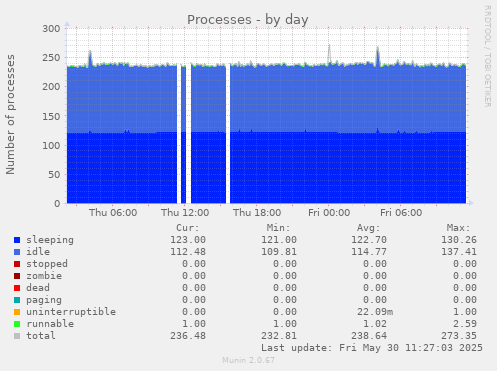The width and height of the screenshot is (497, 371).
Task: Click the 300 y-axis tick label
Action: [51, 29]
